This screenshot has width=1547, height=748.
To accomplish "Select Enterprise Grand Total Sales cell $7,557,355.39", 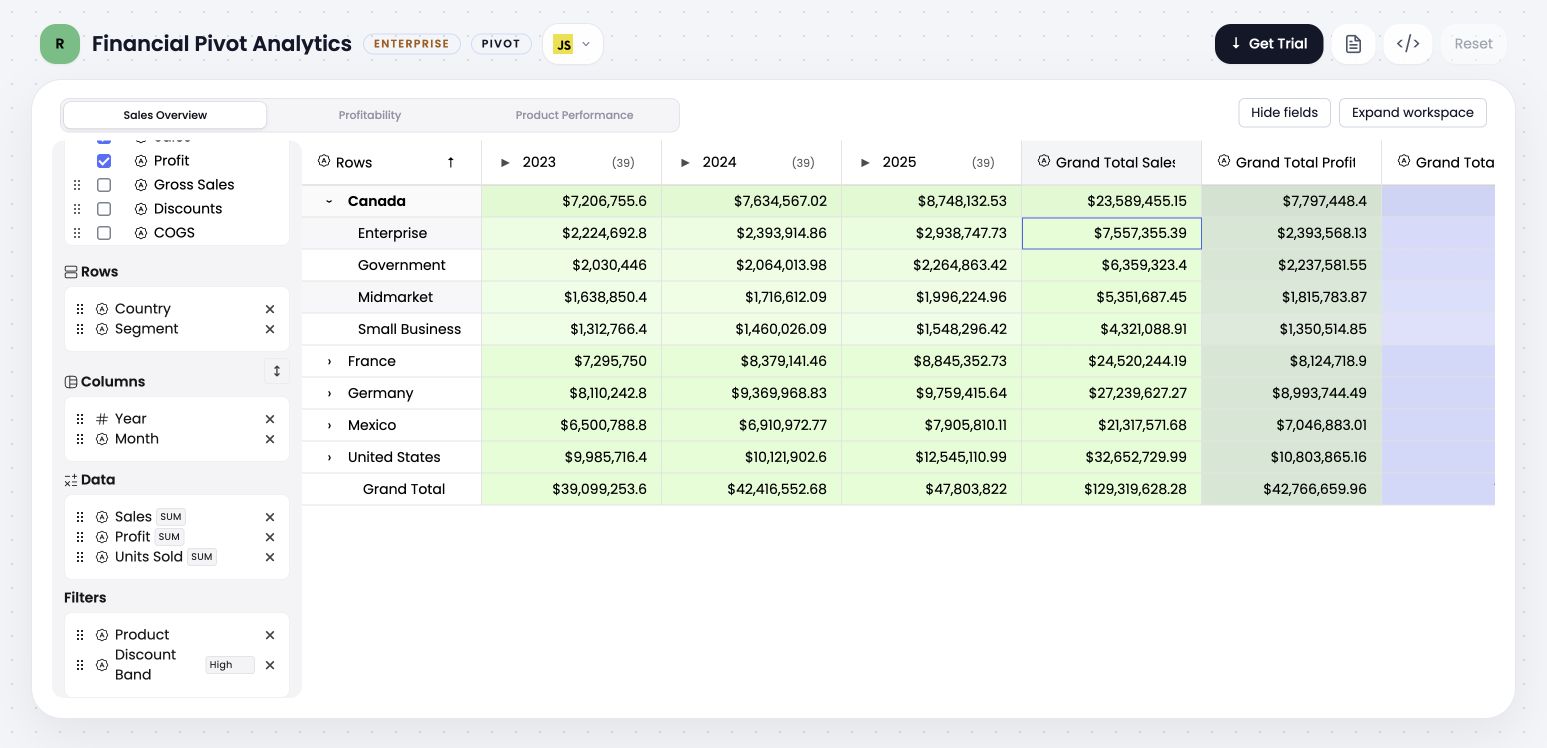I will pos(1112,233).
